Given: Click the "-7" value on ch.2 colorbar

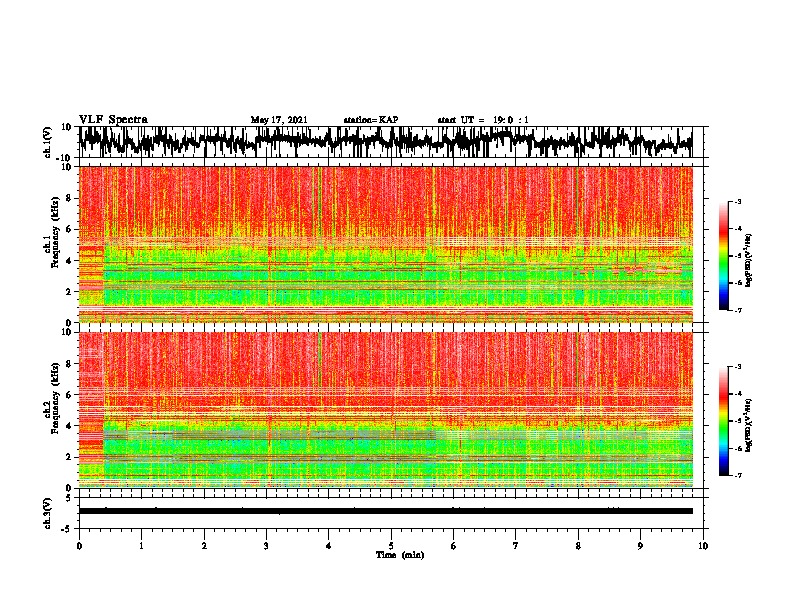Looking at the screenshot, I should coord(738,475).
